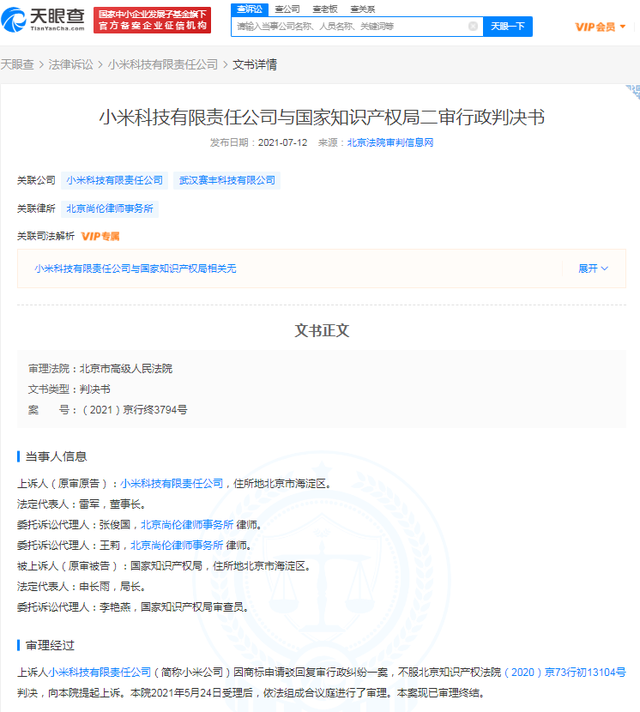Click the 天眼查 logo
Viewport: 640px width, 712px height.
tap(56, 18)
